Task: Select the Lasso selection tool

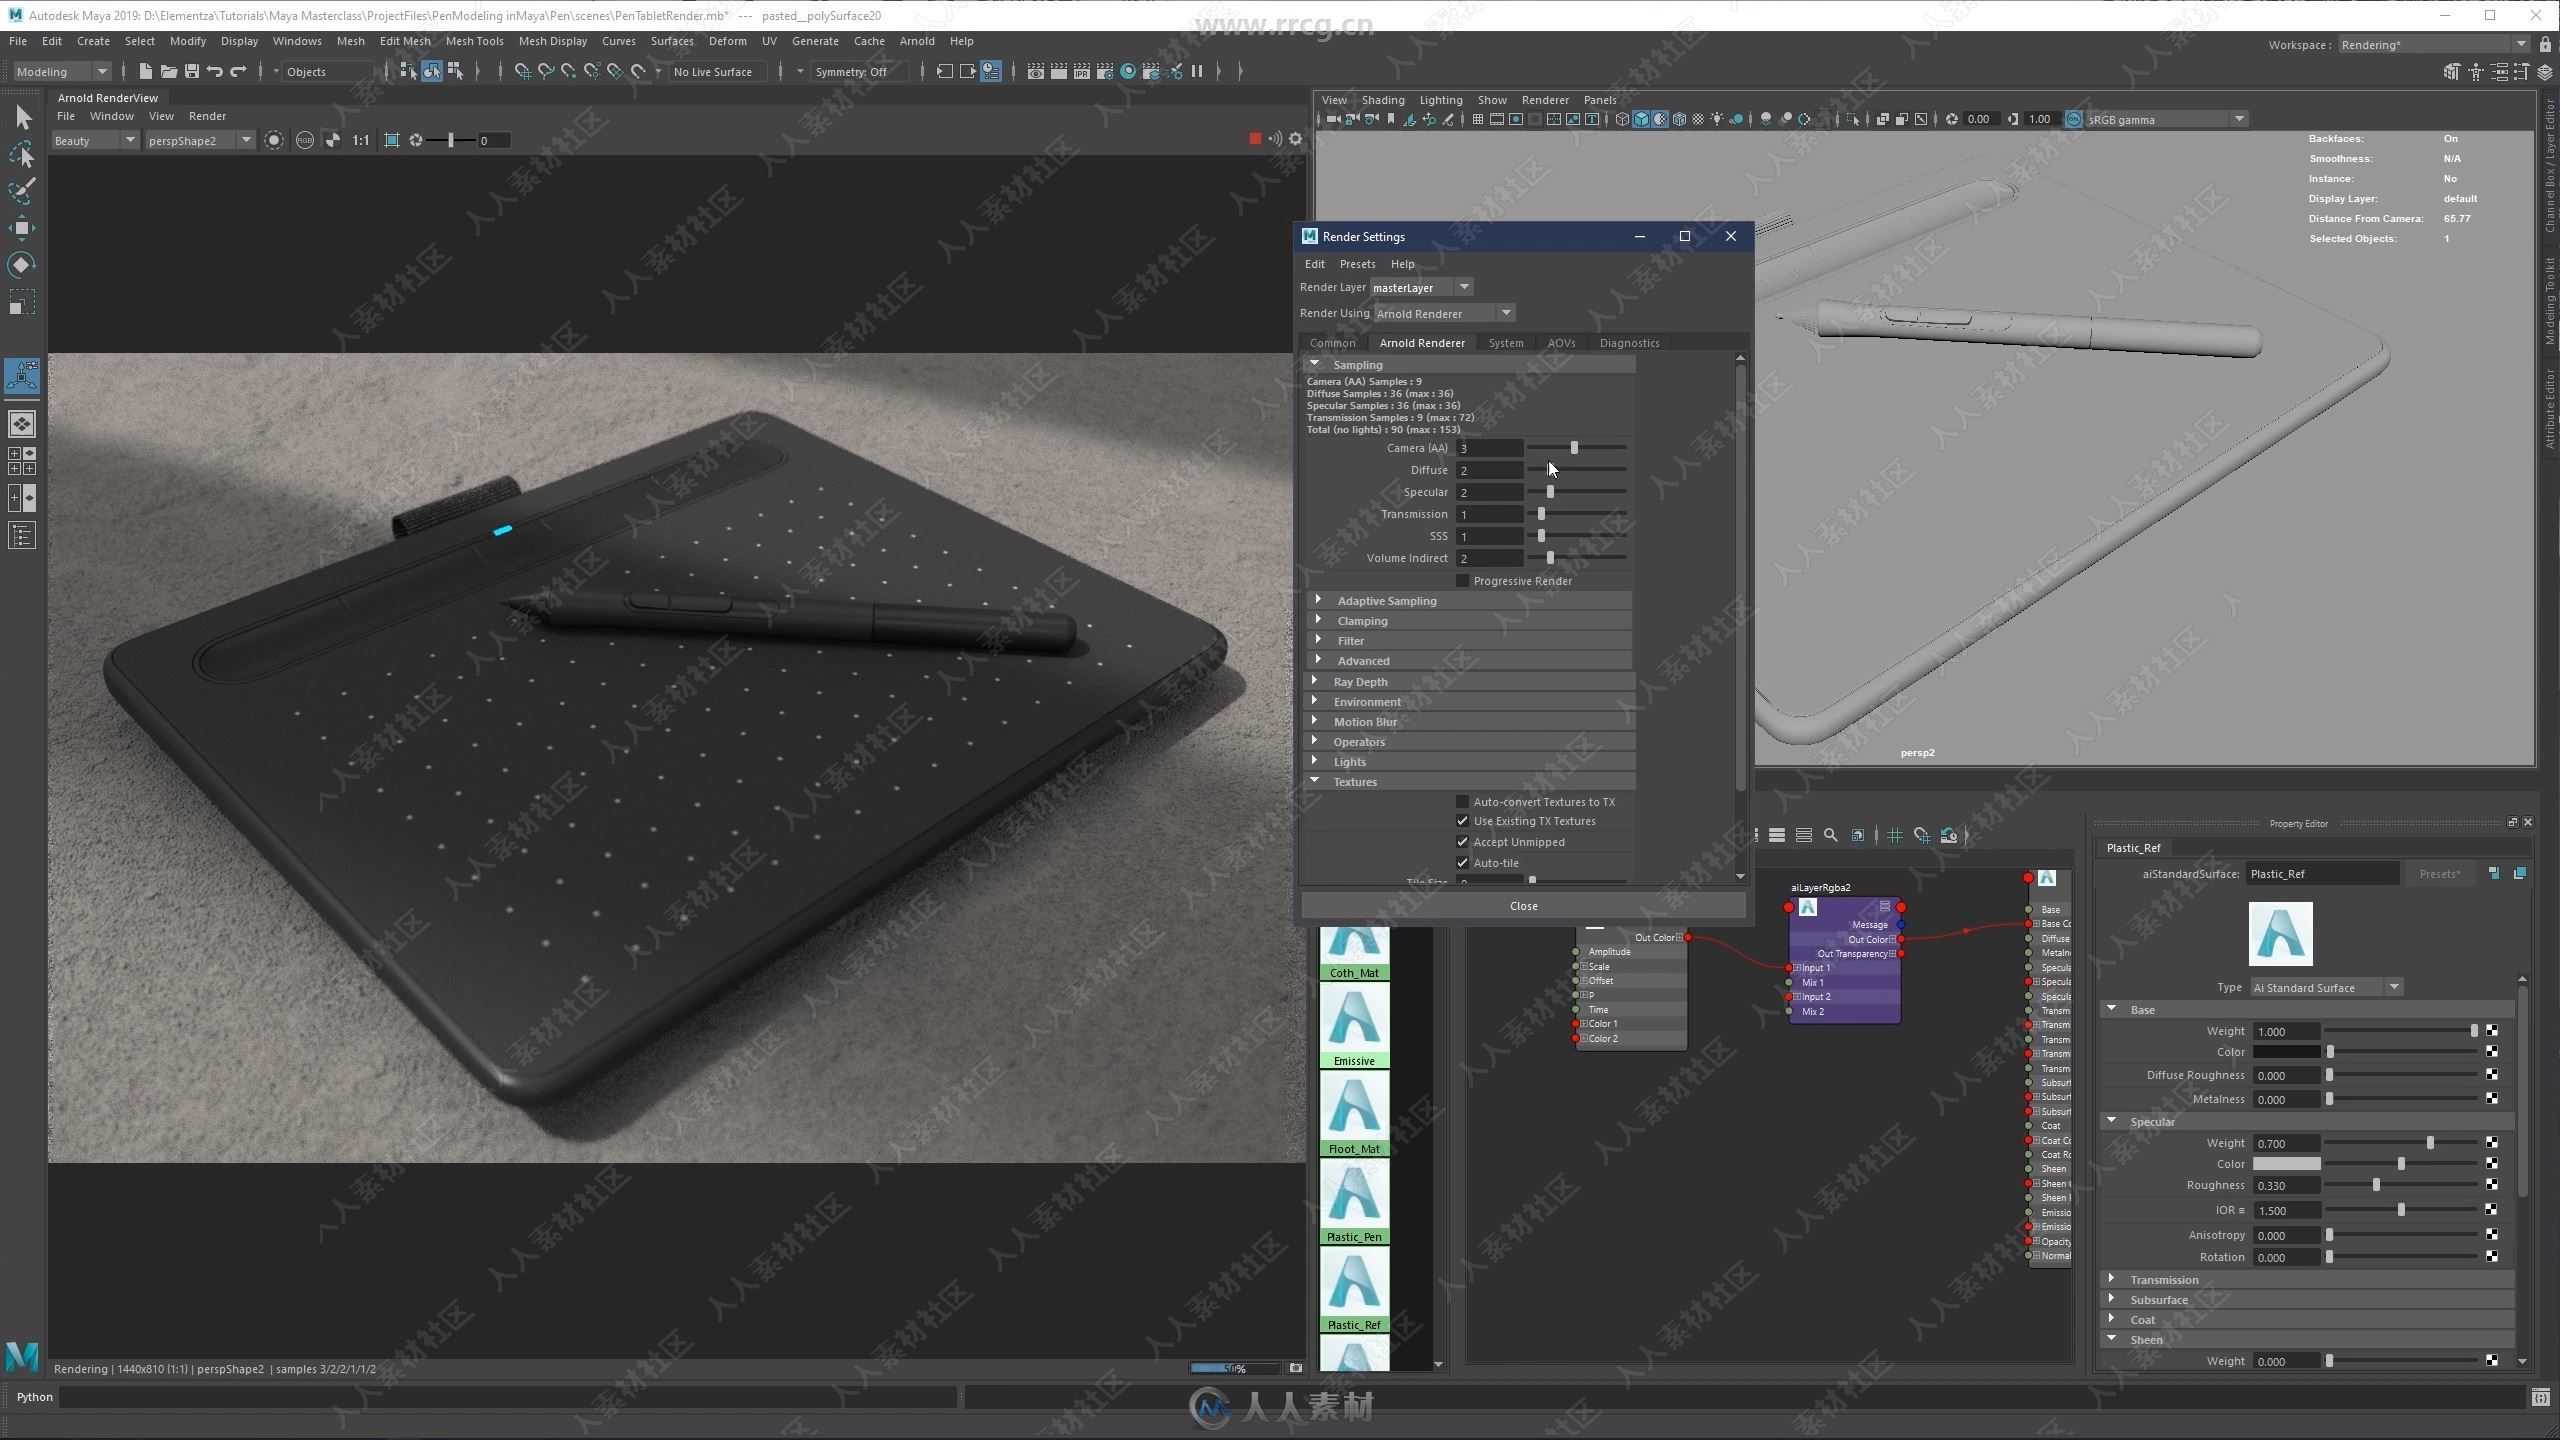Action: tap(22, 154)
